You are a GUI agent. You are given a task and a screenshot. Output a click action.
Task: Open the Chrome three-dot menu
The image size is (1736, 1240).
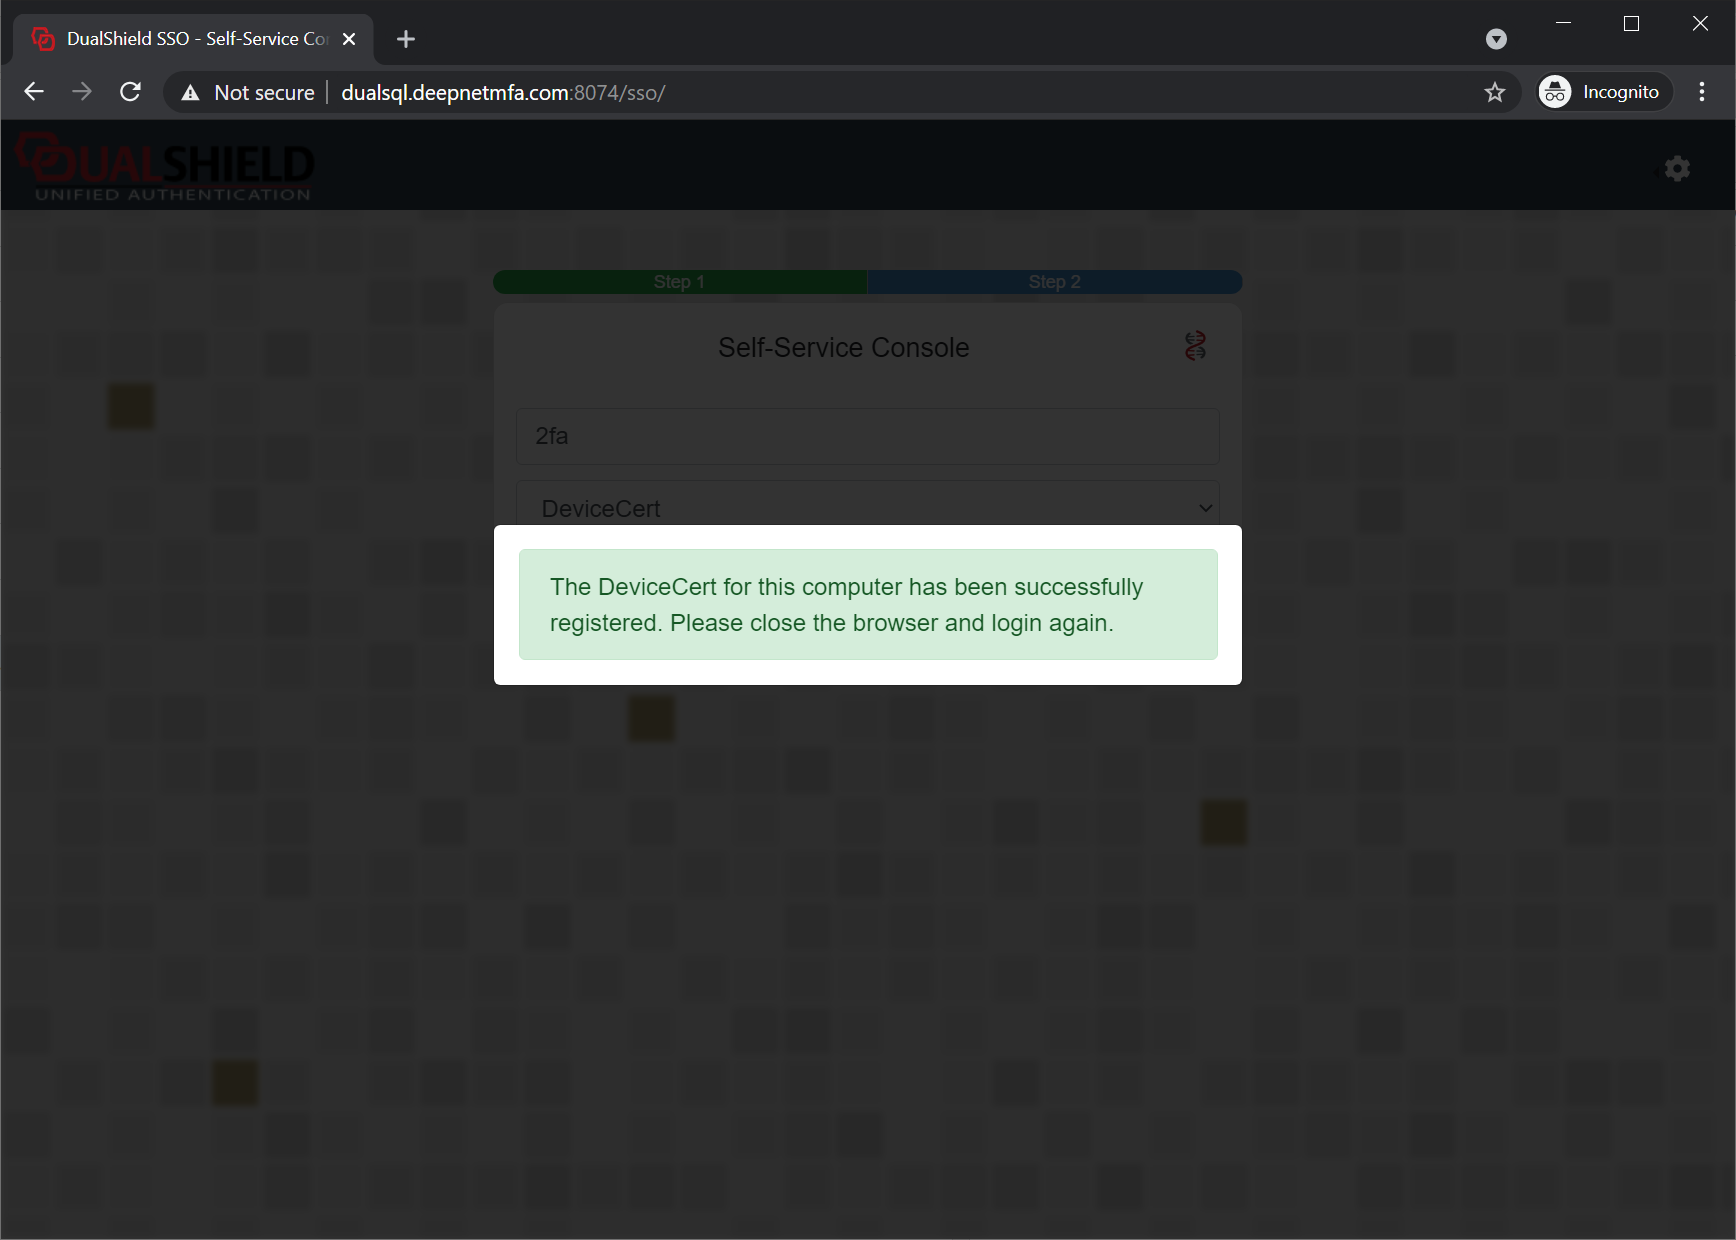tap(1701, 93)
